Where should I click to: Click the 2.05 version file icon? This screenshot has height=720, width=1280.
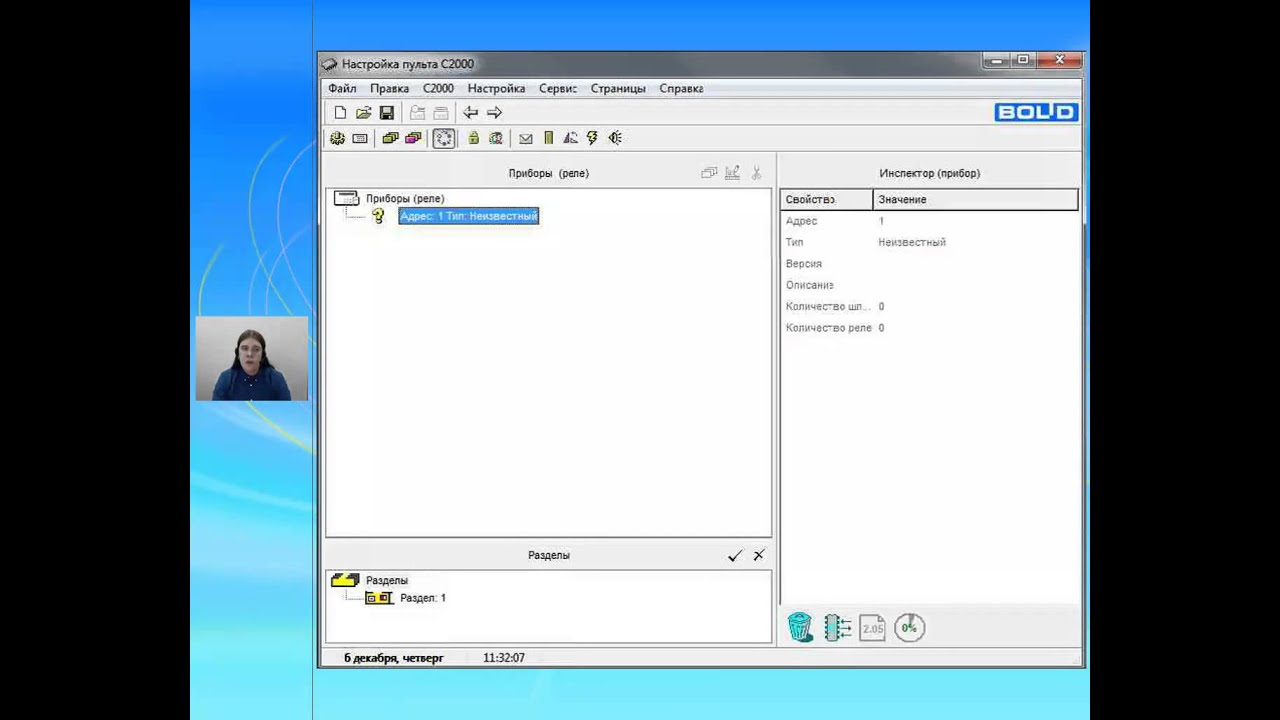pyautogui.click(x=873, y=627)
